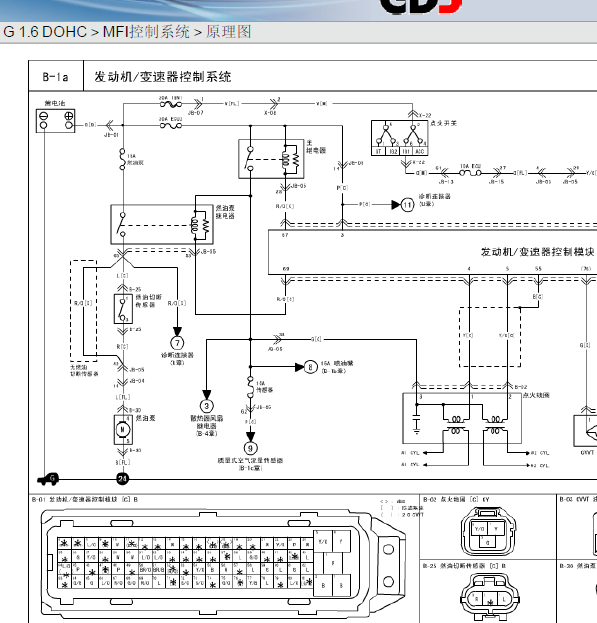The height and width of the screenshot is (623, 597).
Task: Click the fuel pump relay (燃油泵继电器) box
Action: coord(162,224)
